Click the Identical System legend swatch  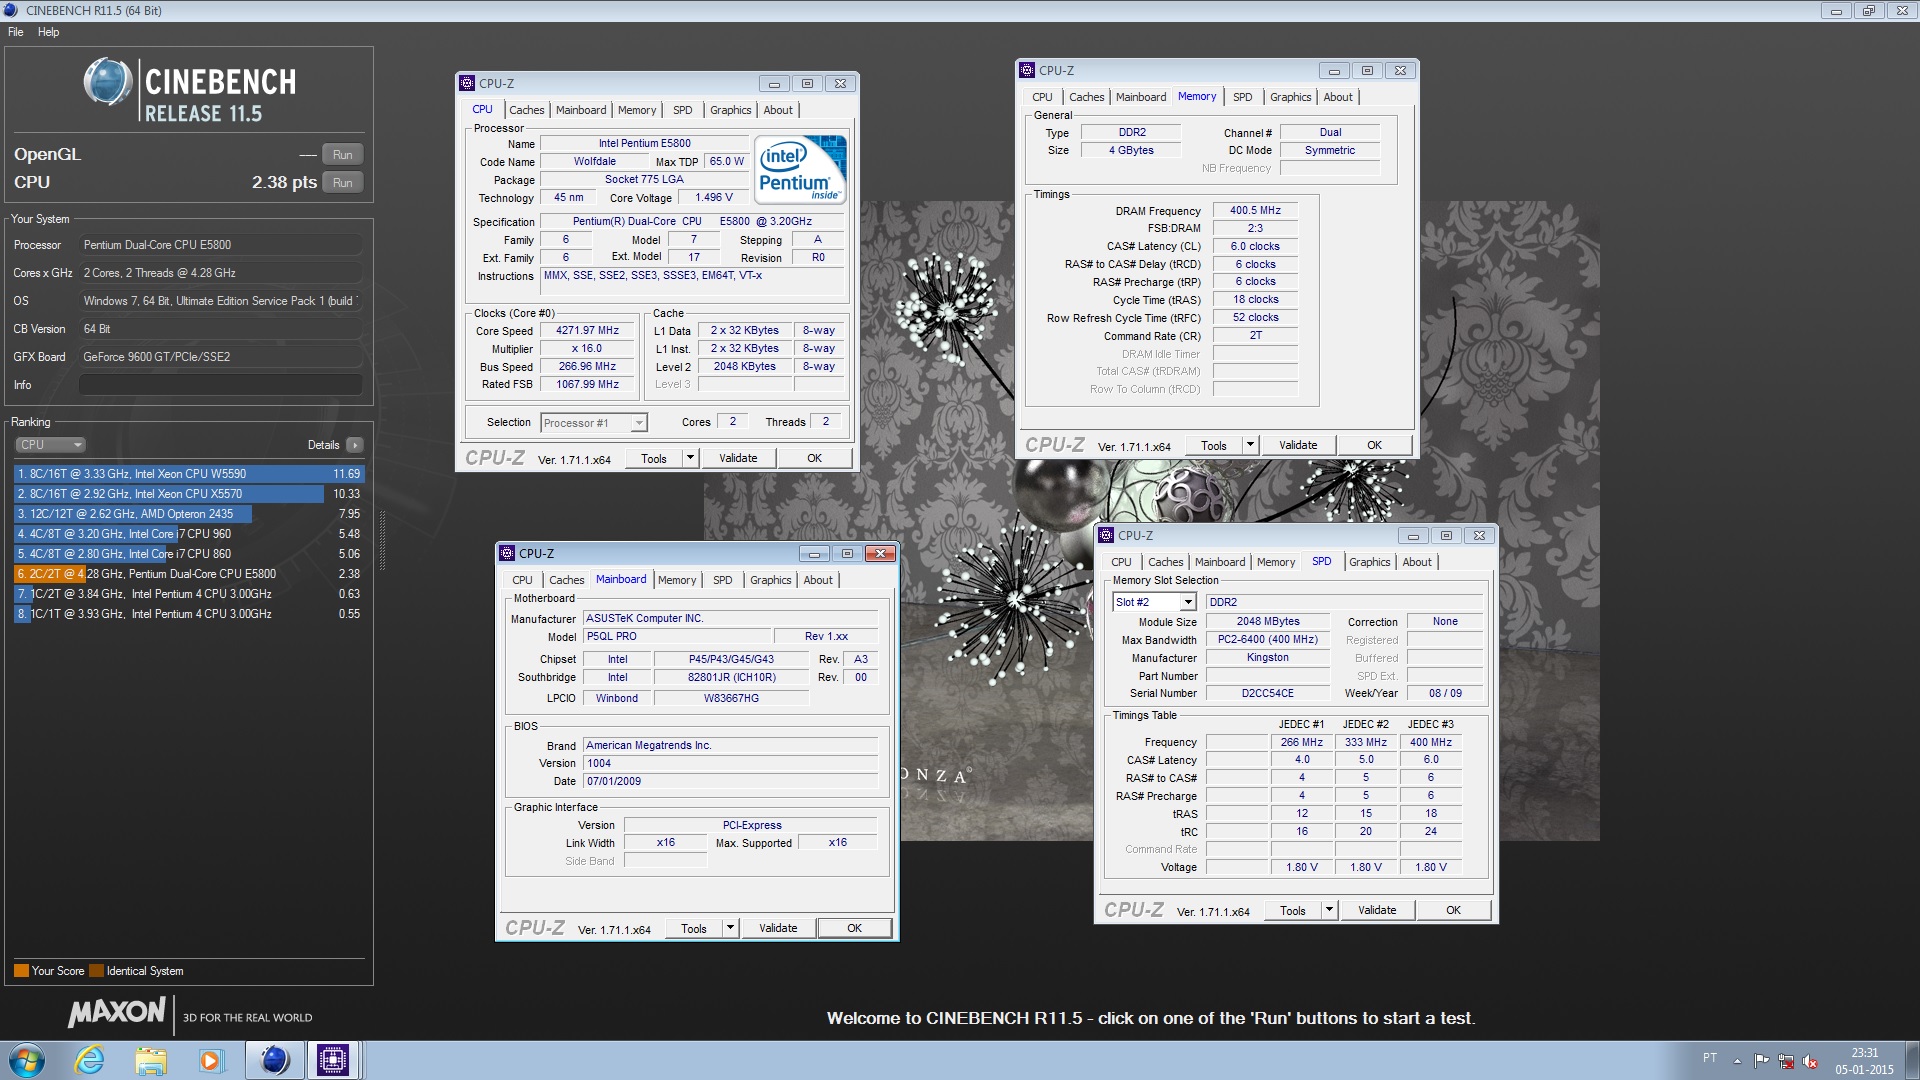(96, 971)
